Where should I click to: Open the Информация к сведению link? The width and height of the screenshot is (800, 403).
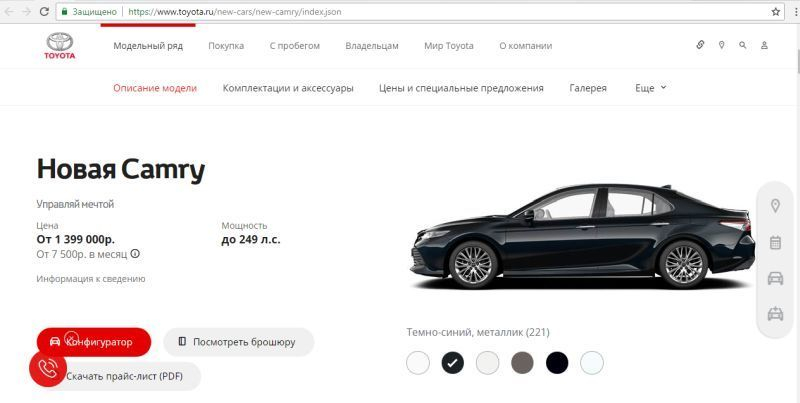coord(91,279)
